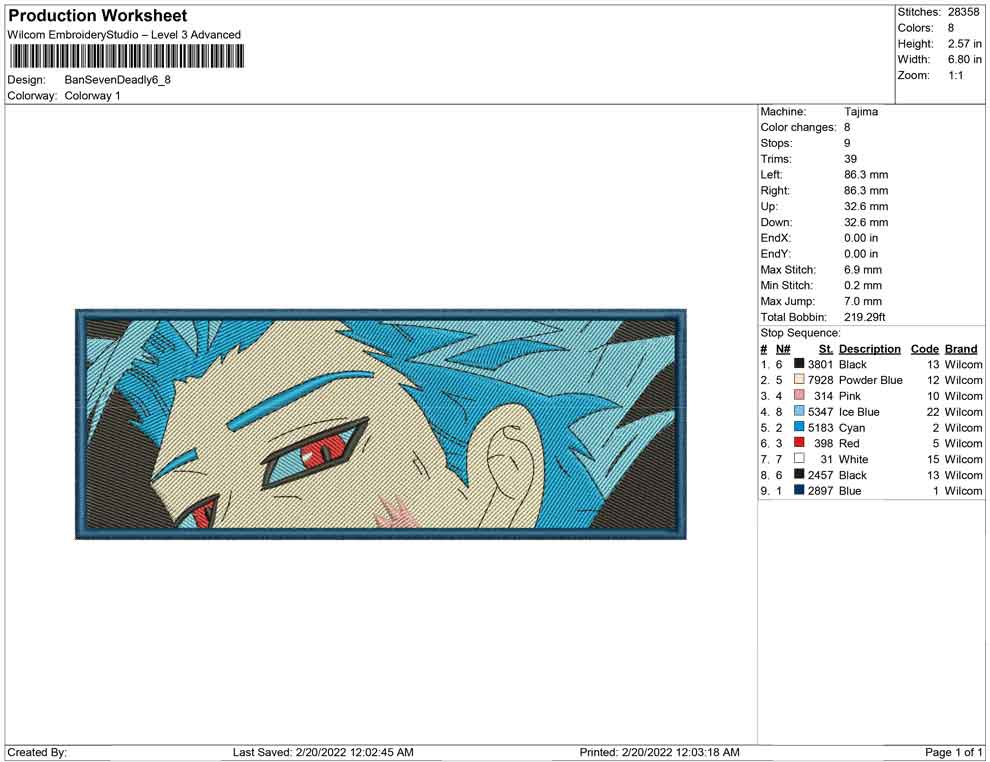Click the Production Worksheet title

pos(98,16)
